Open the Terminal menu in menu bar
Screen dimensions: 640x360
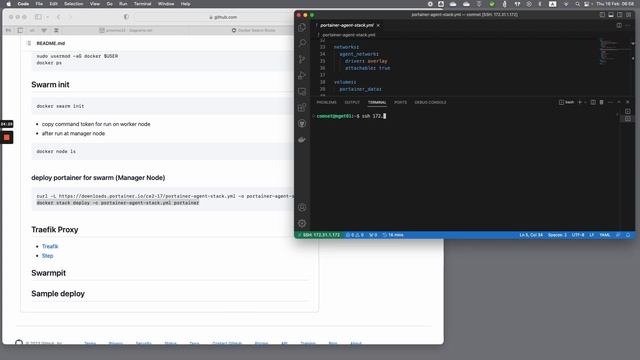142,4
